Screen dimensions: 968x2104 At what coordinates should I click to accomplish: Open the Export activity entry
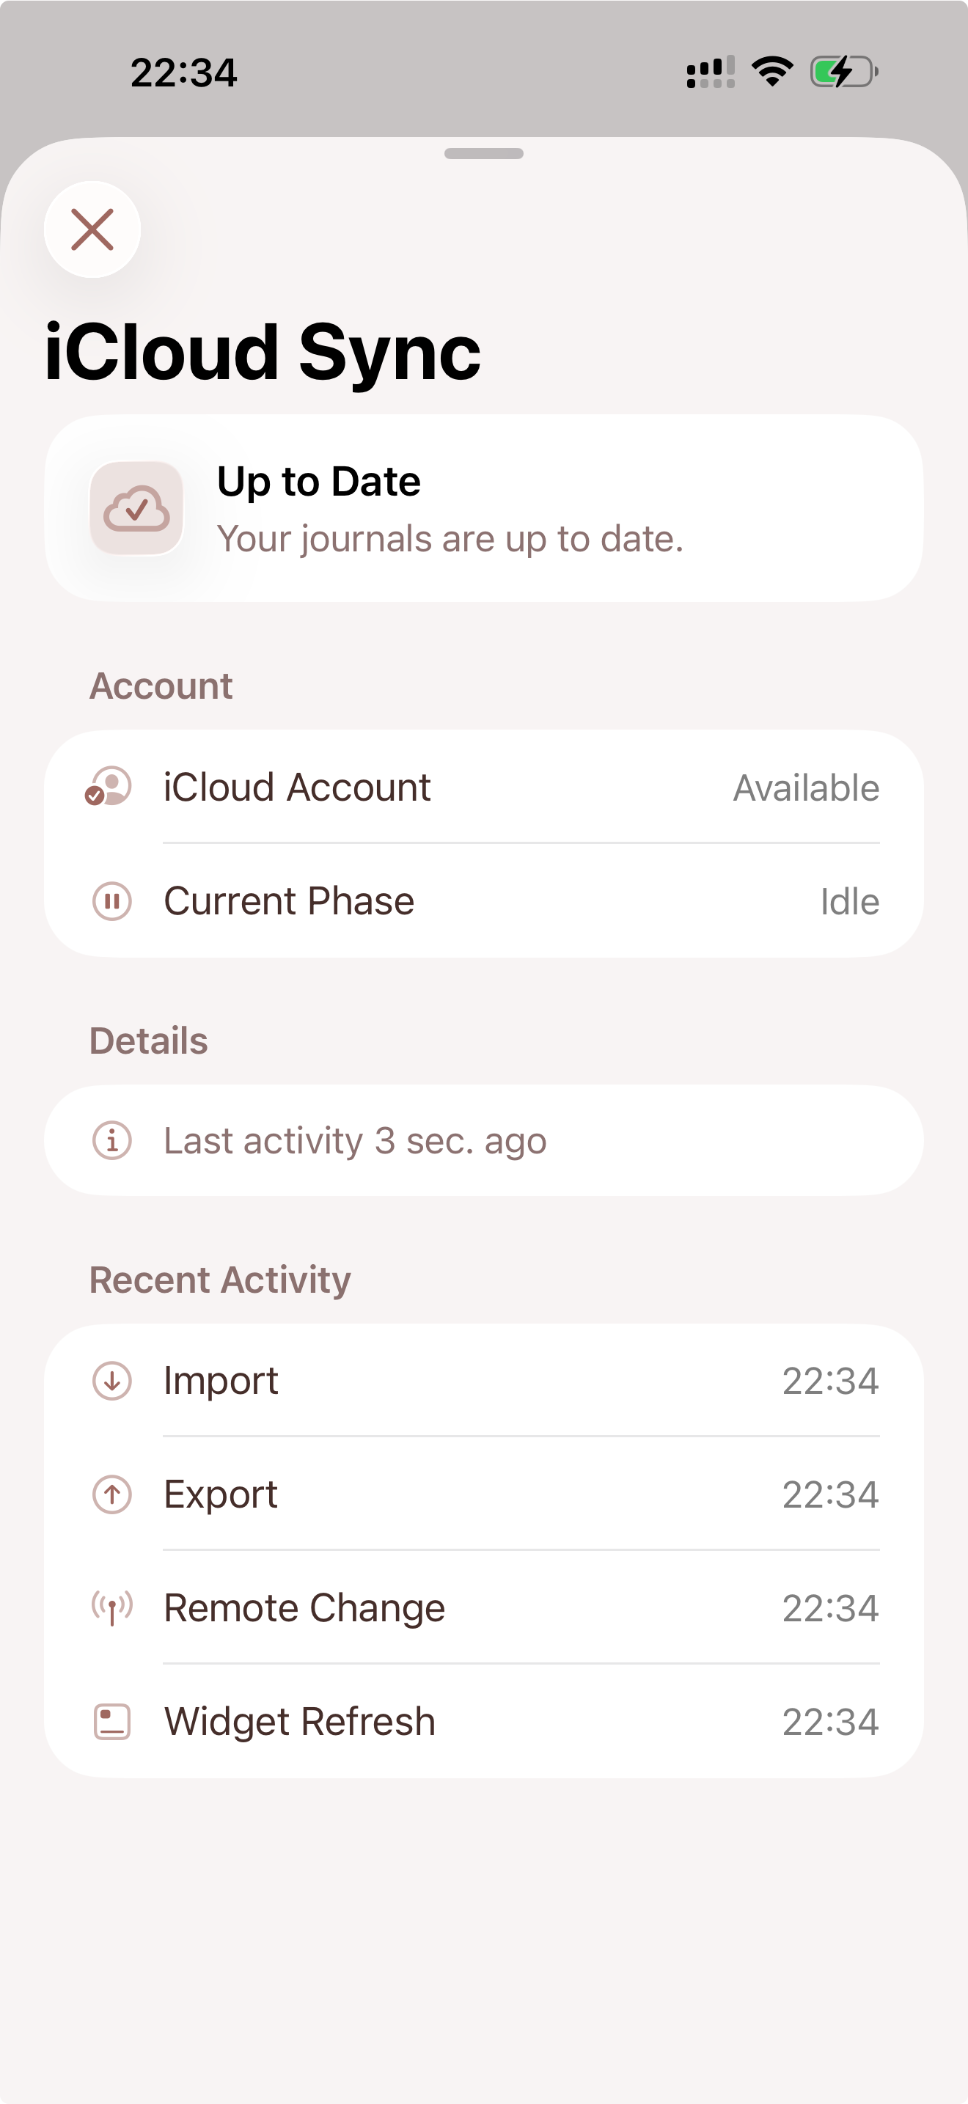click(x=483, y=1495)
